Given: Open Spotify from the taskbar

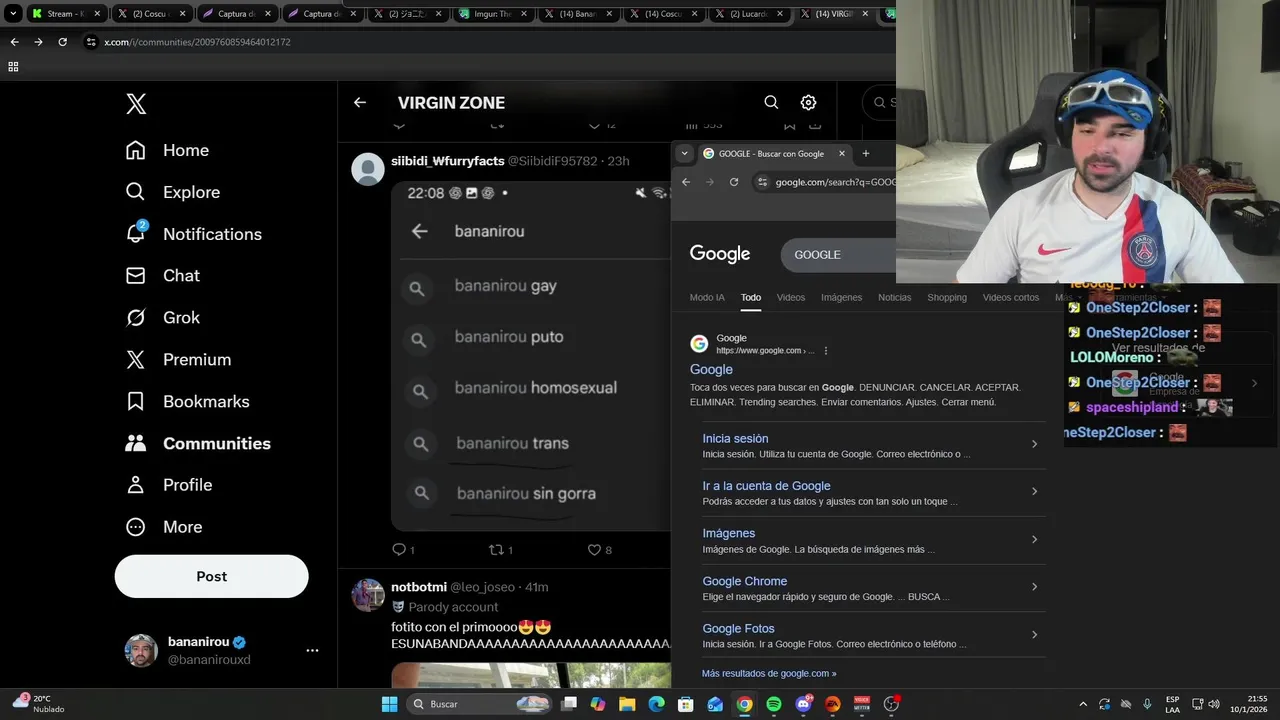Looking at the screenshot, I should click(774, 704).
